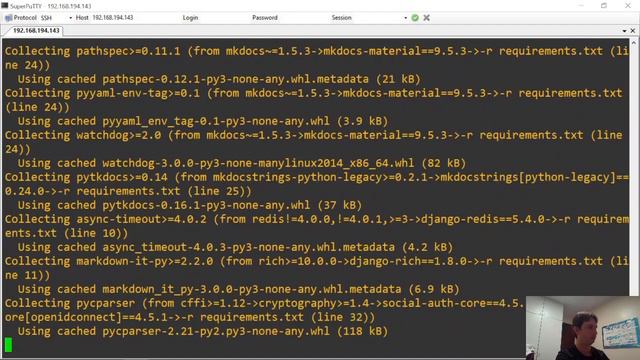This screenshot has height=360, width=640.
Task: Open the tab list dropdown arrow
Action: click(624, 31)
